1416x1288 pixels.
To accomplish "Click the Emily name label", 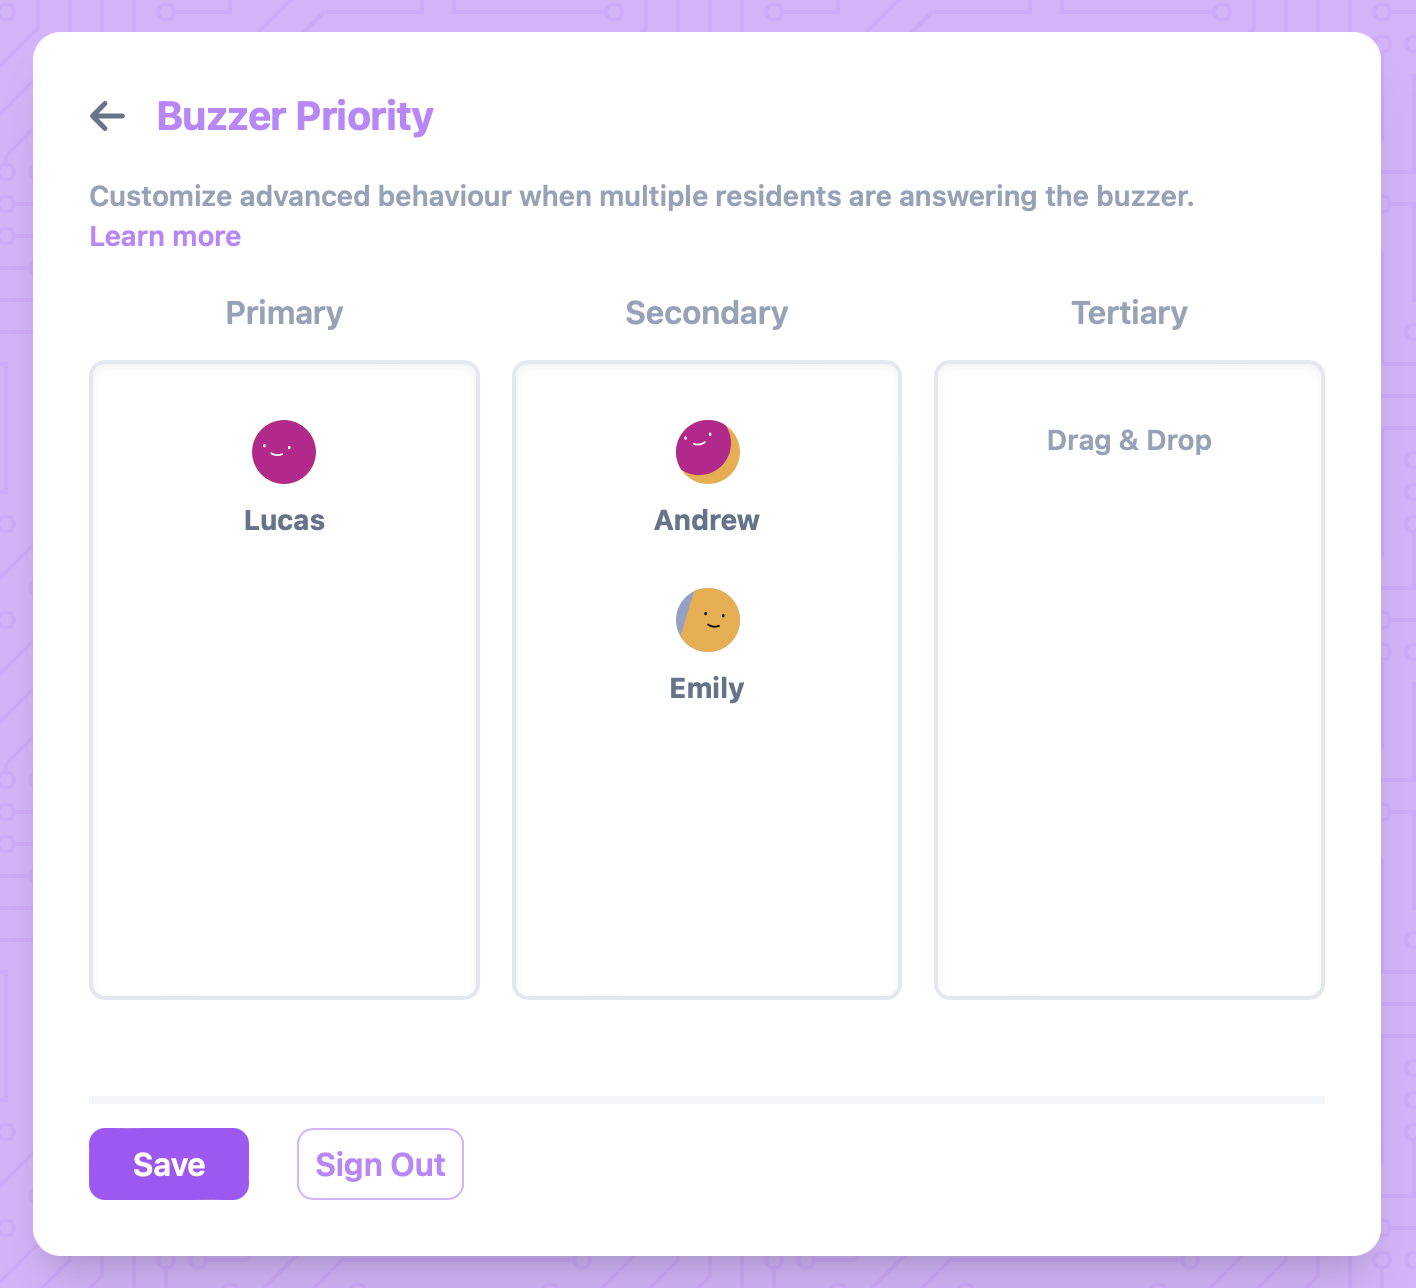I will pyautogui.click(x=707, y=688).
